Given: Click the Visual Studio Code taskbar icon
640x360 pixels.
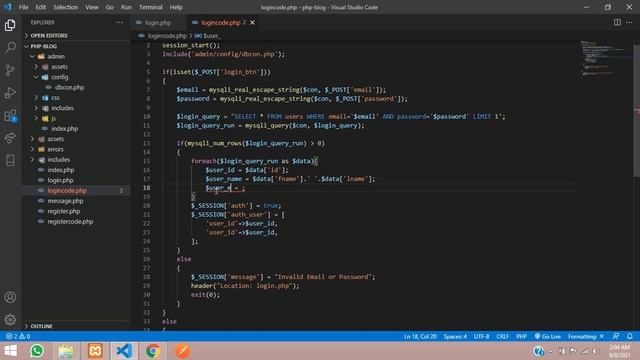Looking at the screenshot, I should [x=124, y=351].
